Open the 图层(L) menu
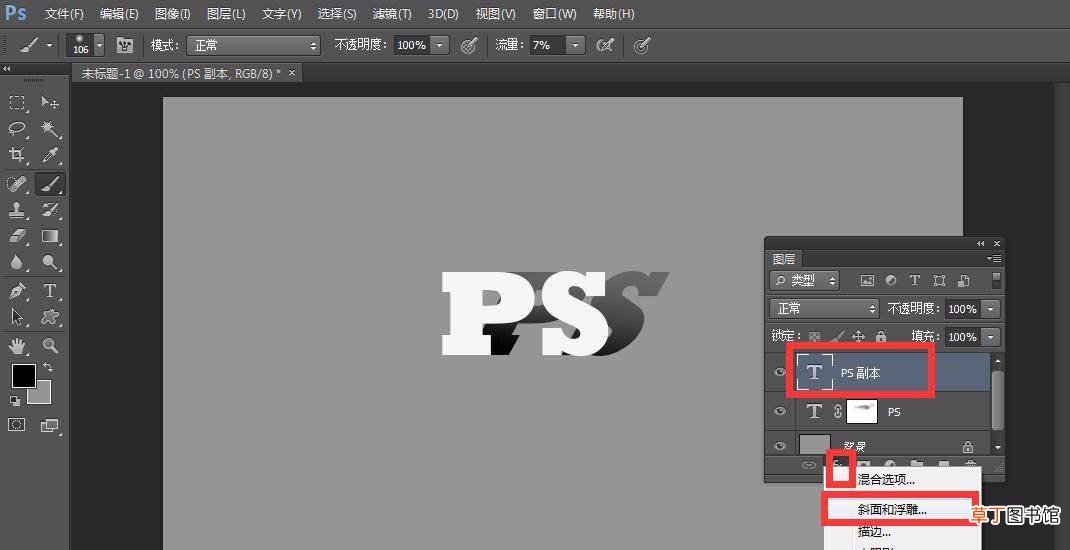Screen dimensions: 1070x550 coord(225,14)
